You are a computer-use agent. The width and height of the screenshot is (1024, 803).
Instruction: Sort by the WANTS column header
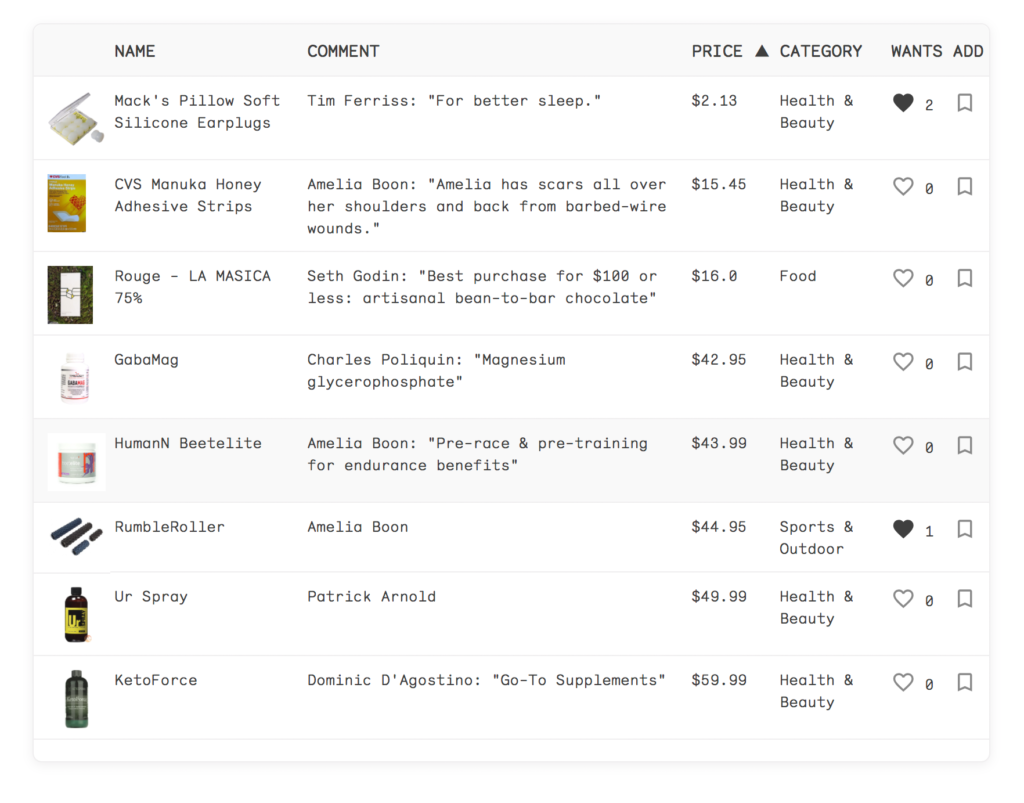click(x=916, y=51)
